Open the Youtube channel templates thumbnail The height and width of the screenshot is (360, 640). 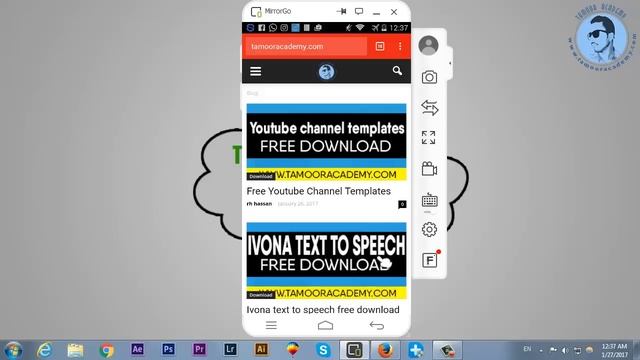(327, 142)
